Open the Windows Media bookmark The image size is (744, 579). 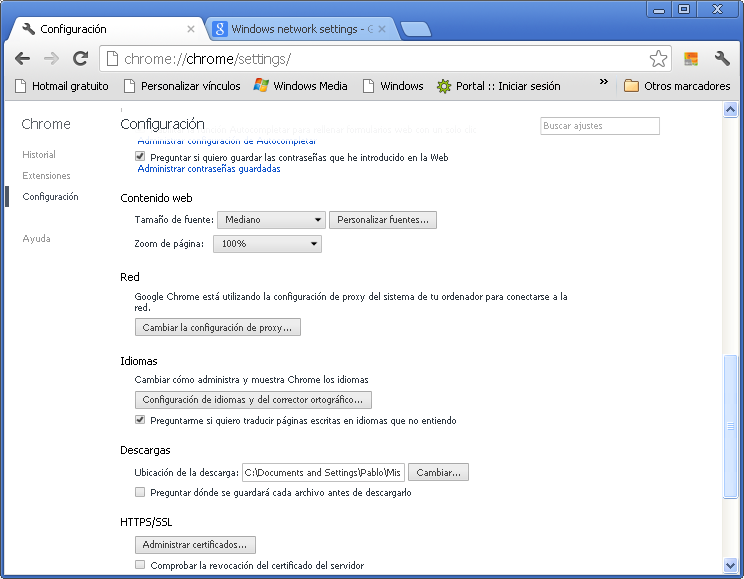pos(301,86)
